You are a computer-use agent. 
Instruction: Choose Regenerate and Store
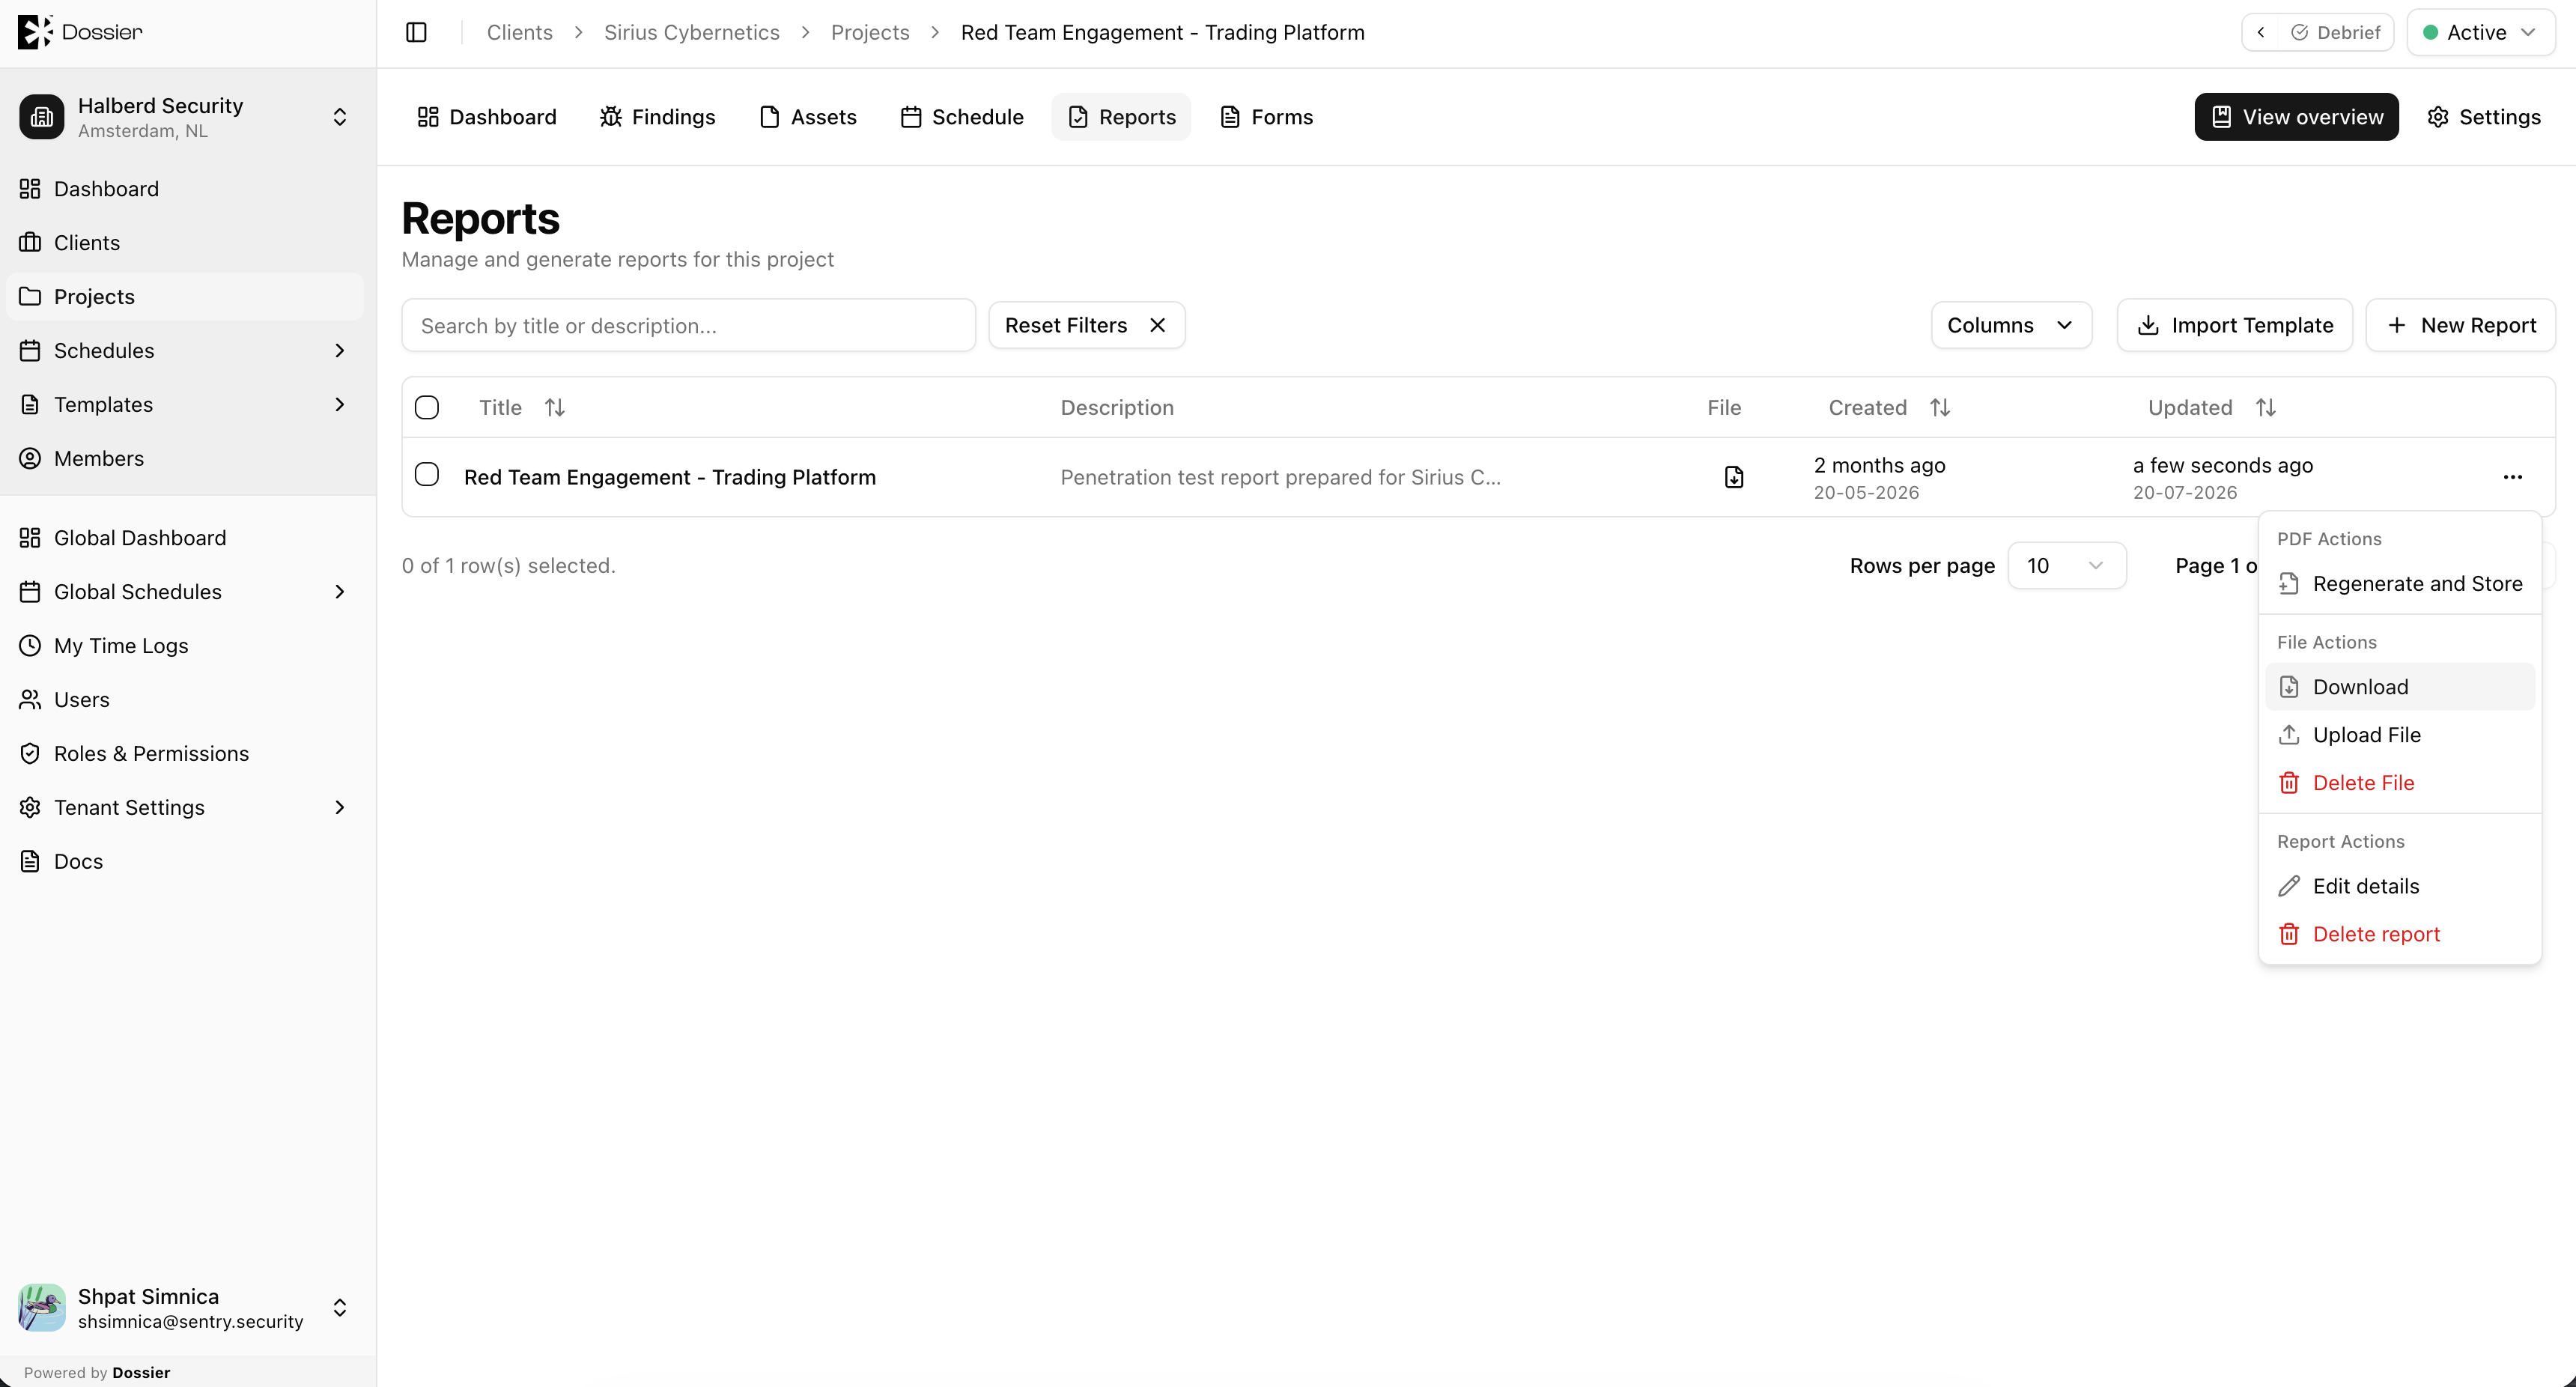(2400, 584)
